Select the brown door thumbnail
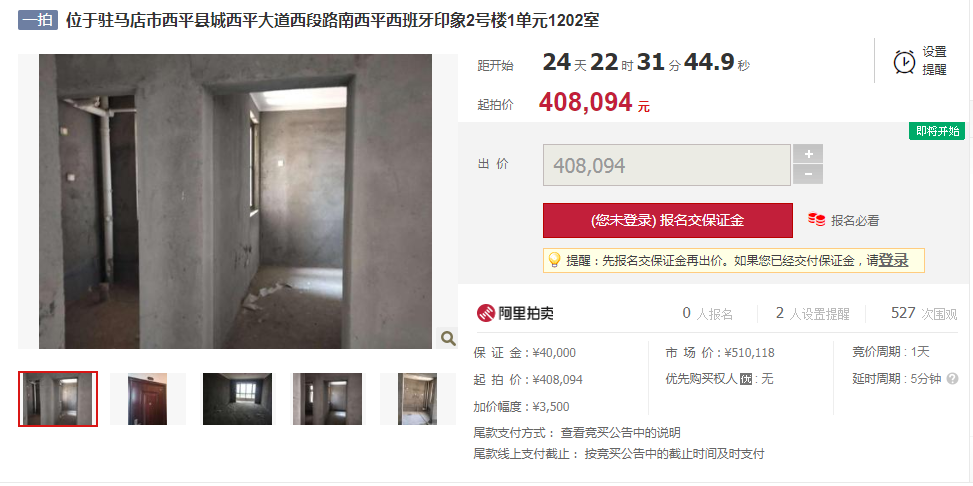The height and width of the screenshot is (486, 973). pos(148,399)
